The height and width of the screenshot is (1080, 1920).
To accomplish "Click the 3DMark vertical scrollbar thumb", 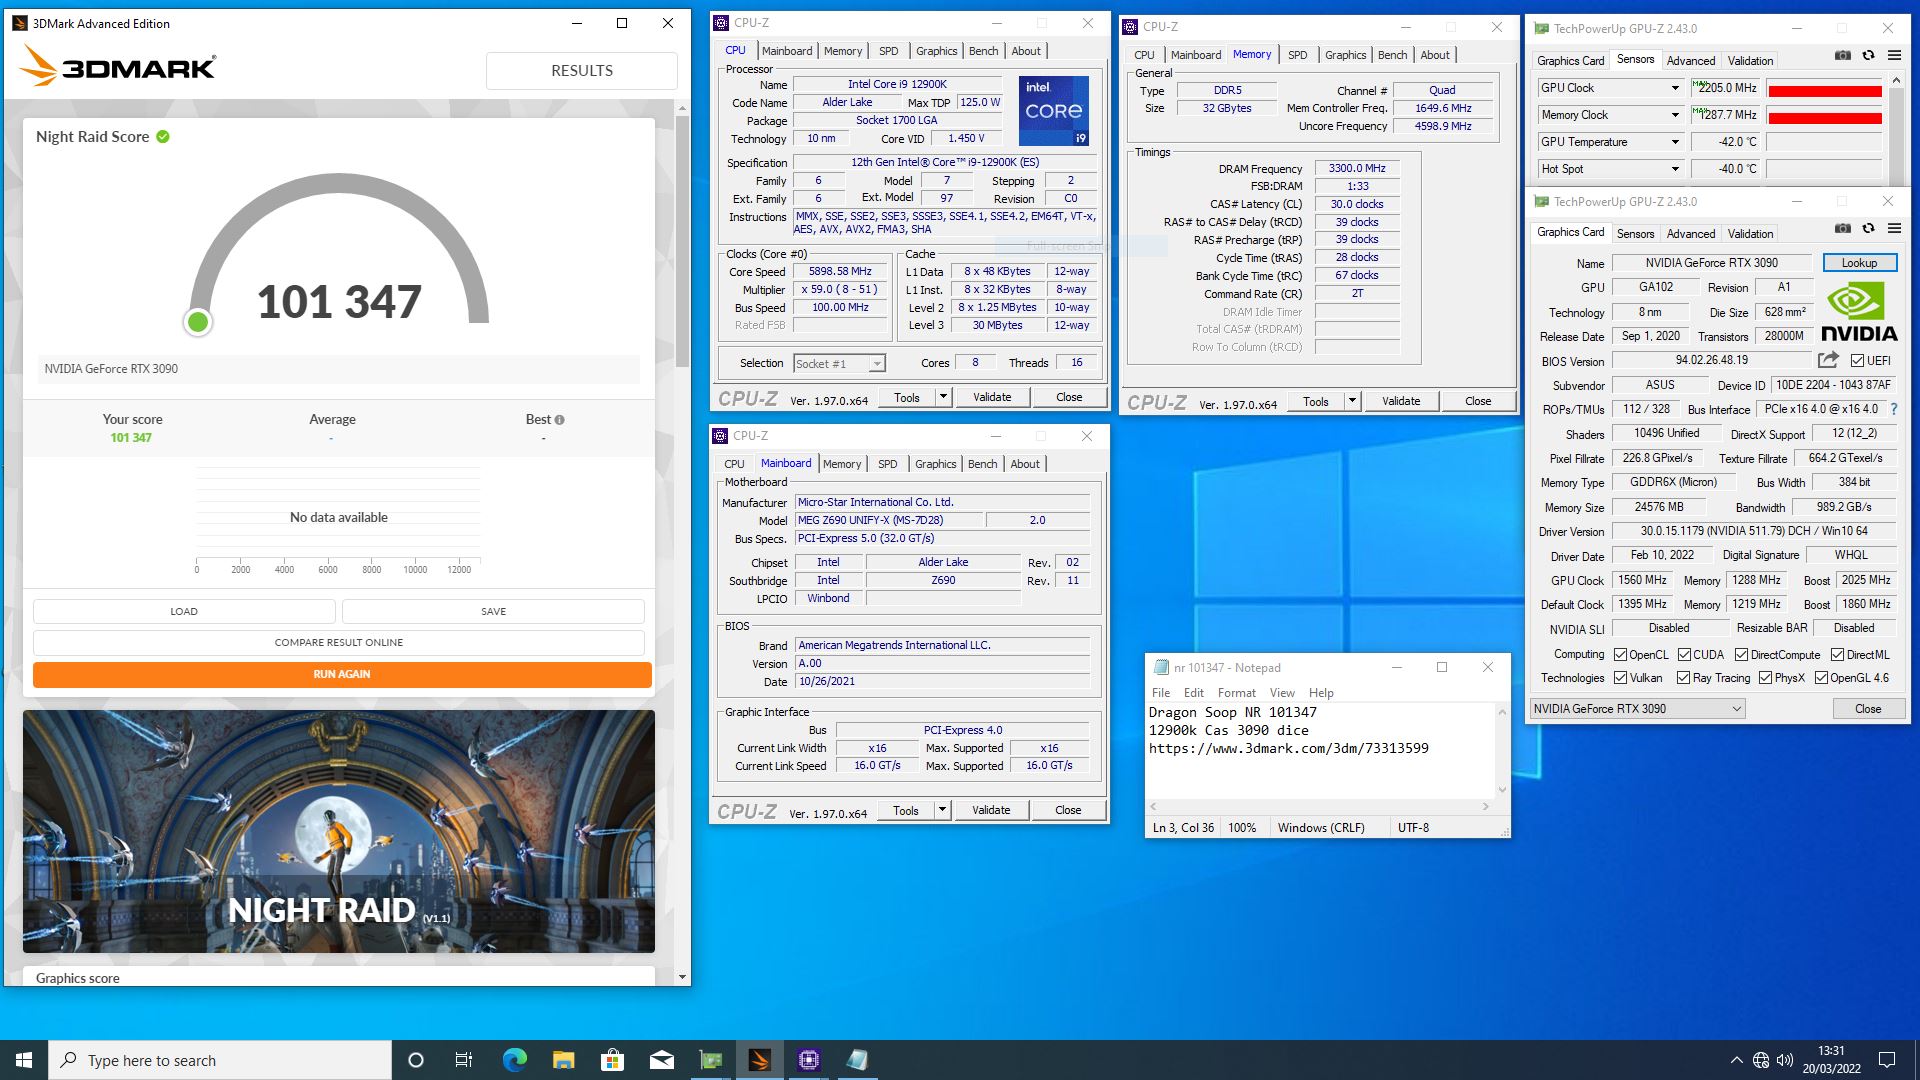I will click(x=682, y=240).
